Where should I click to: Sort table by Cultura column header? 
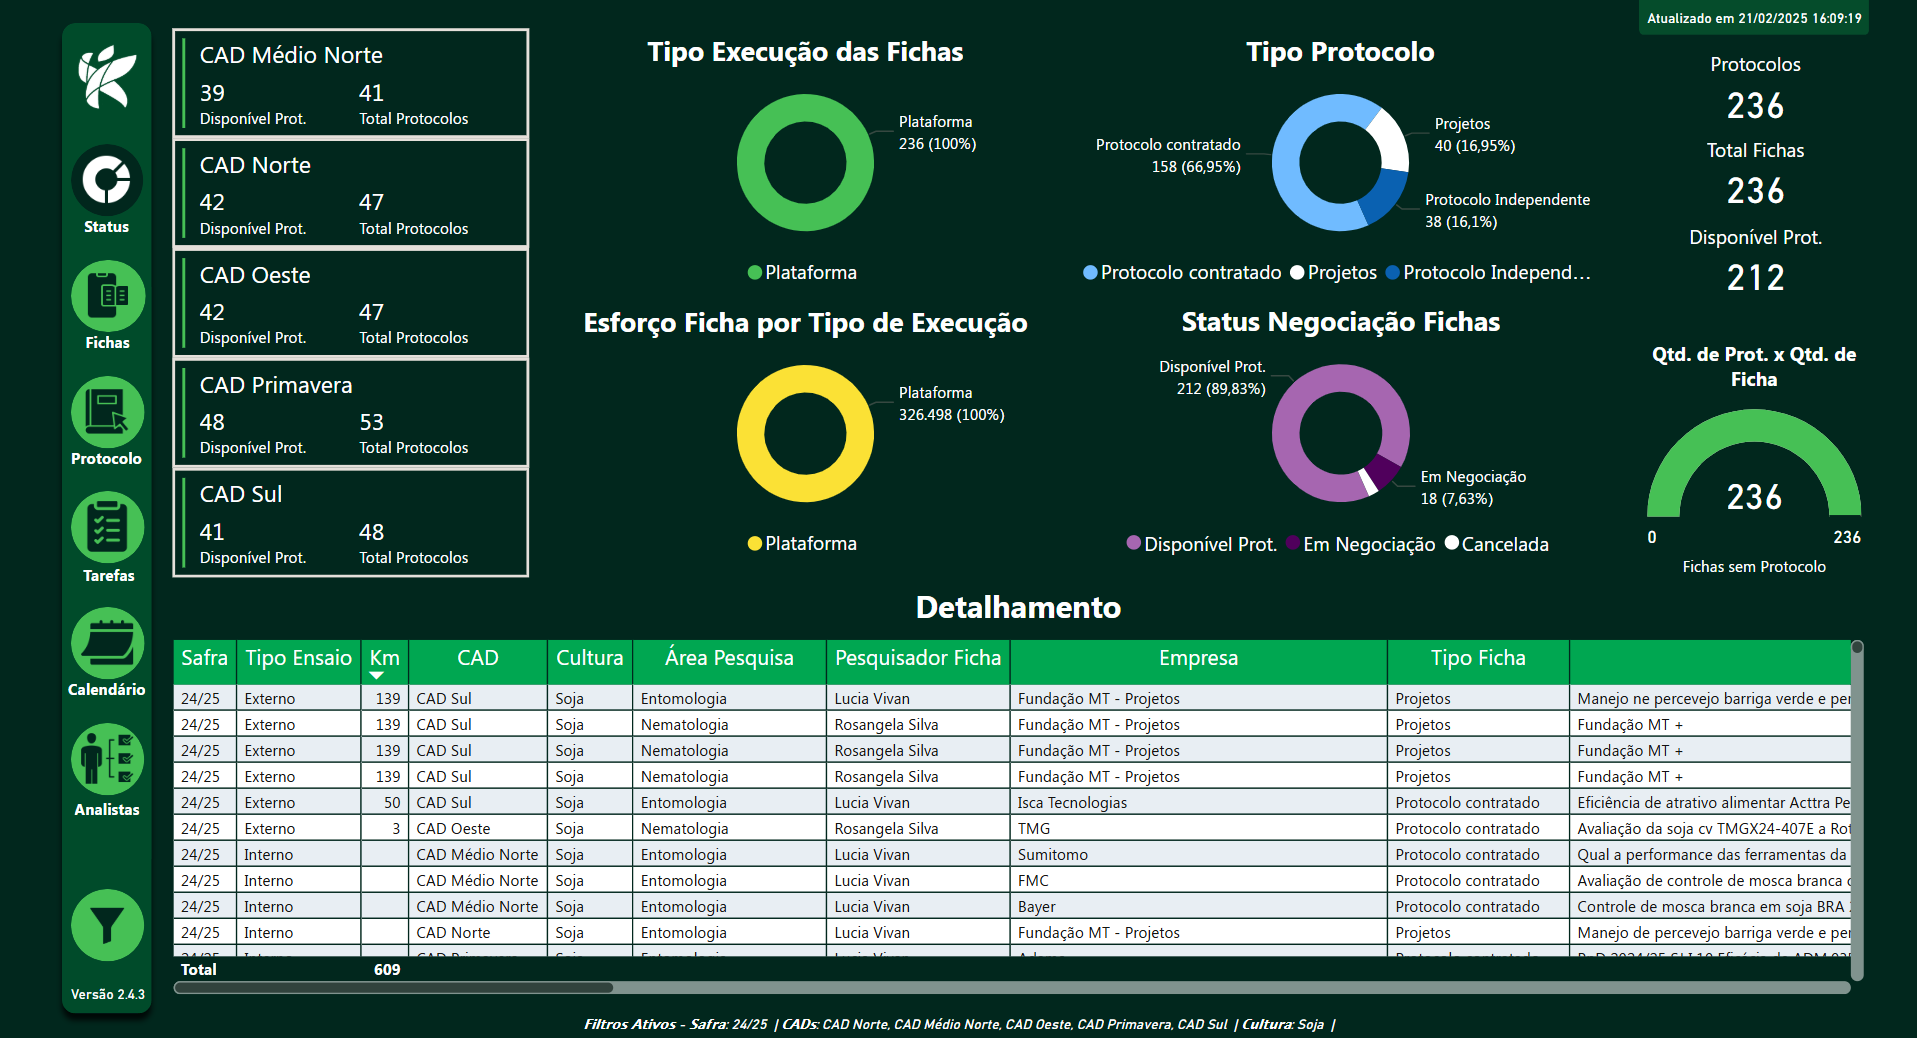coord(590,658)
